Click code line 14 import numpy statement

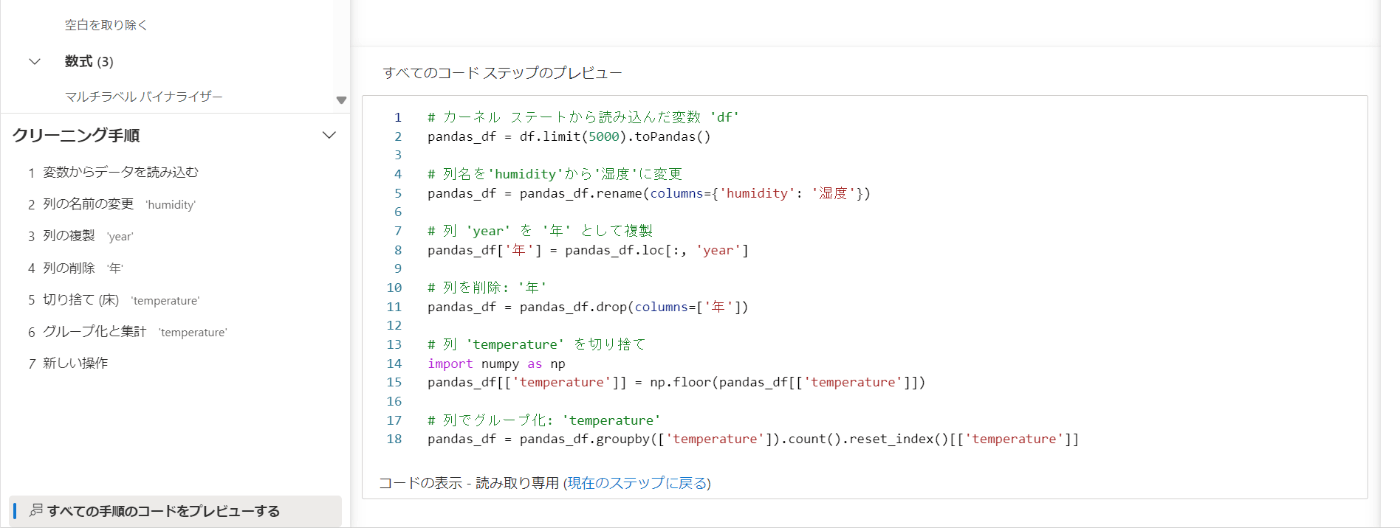pos(496,363)
